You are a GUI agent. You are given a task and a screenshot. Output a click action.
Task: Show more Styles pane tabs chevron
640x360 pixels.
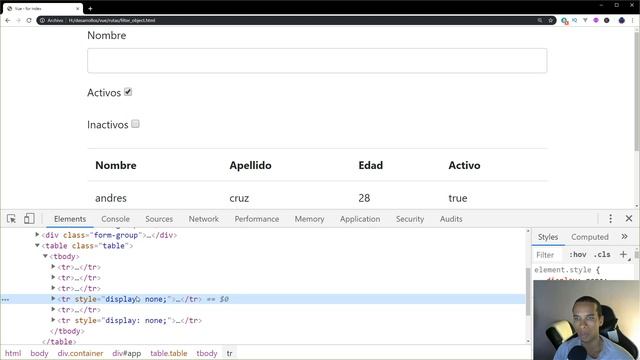click(x=624, y=237)
